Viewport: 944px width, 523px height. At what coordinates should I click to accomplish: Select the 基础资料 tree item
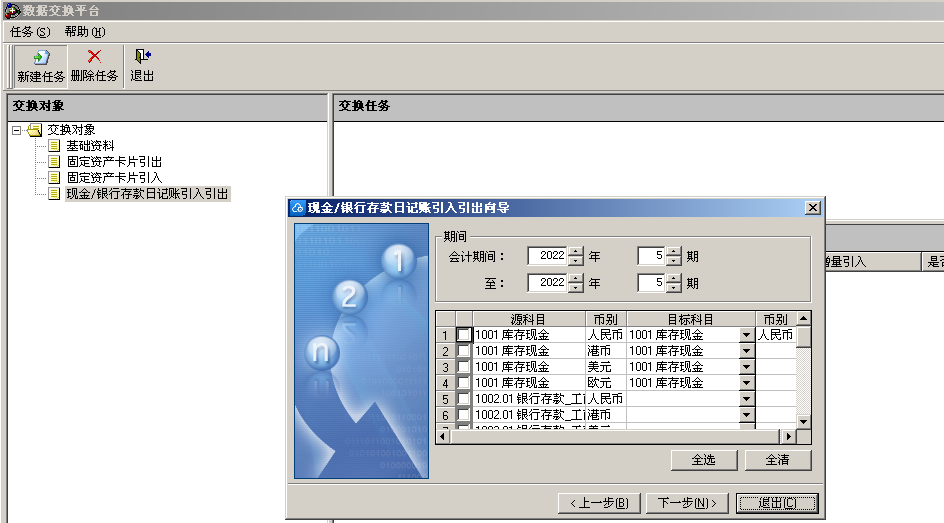click(x=90, y=146)
